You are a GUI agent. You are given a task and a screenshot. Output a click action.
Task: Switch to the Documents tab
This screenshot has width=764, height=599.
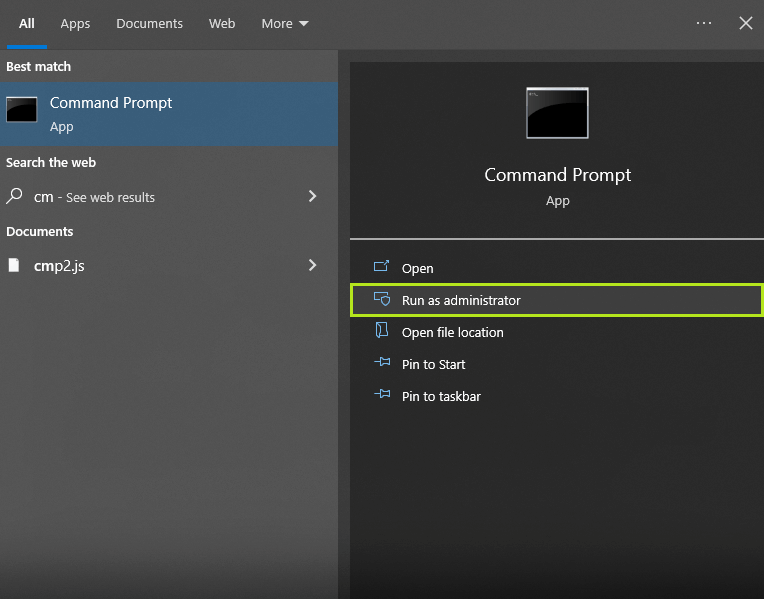[149, 23]
